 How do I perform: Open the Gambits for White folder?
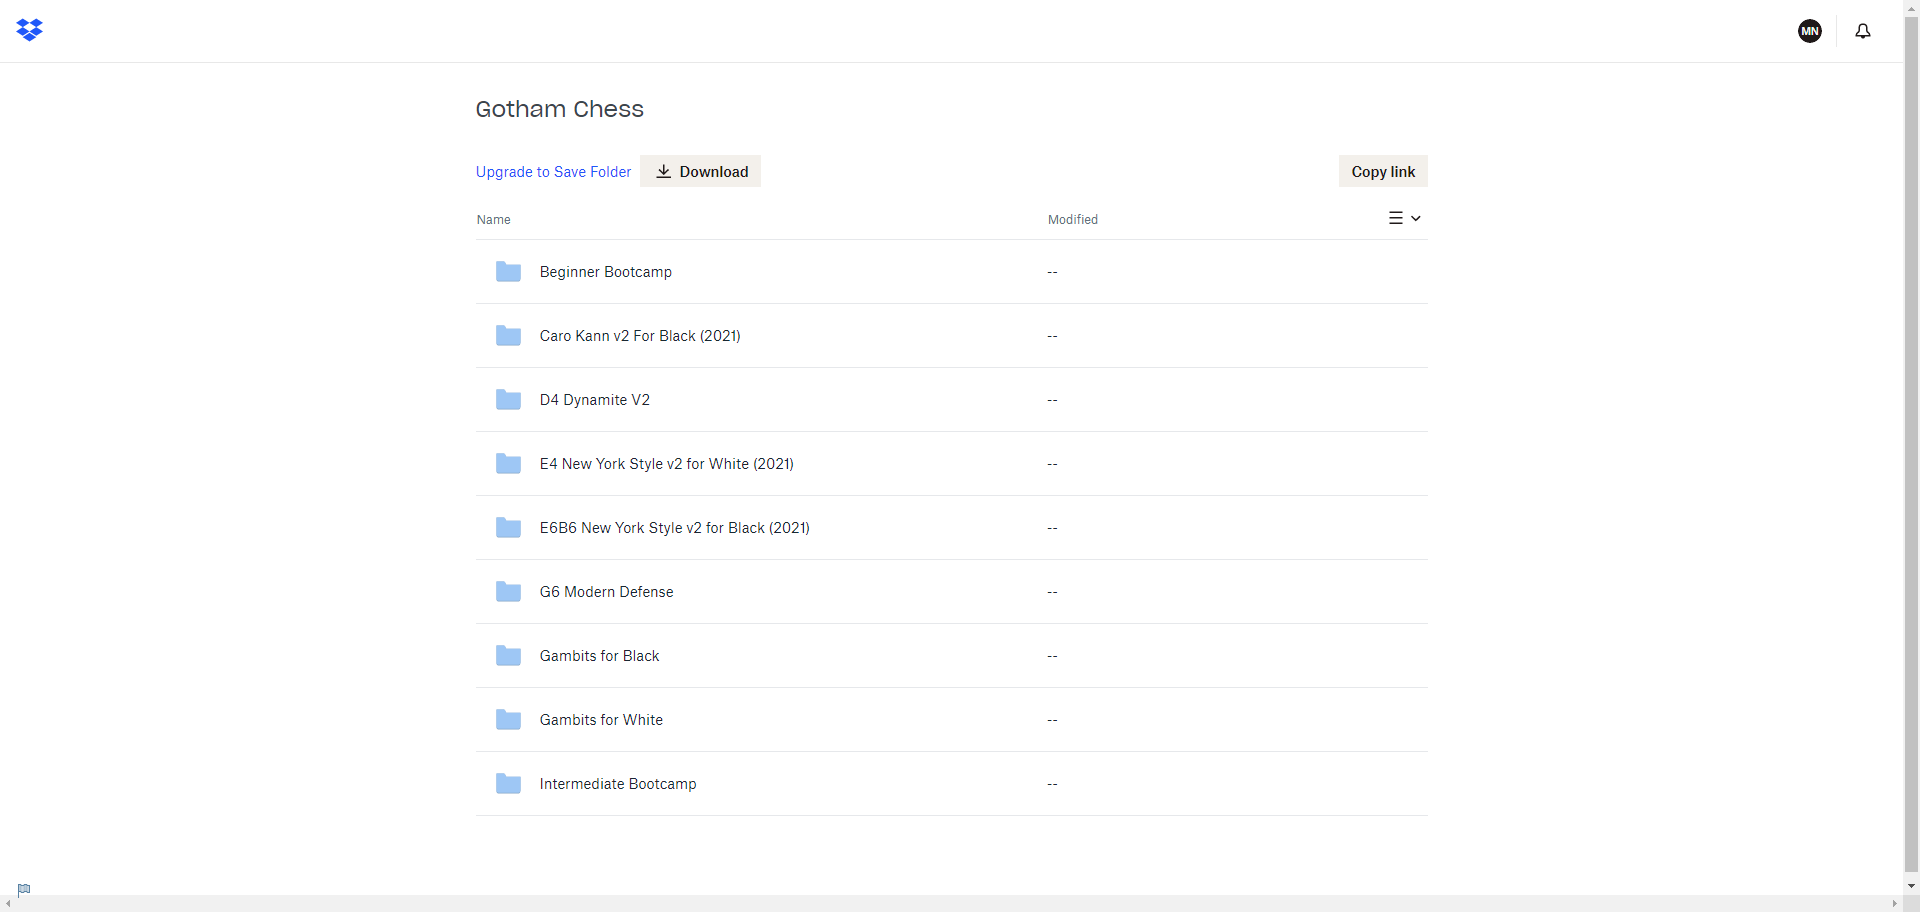601,720
